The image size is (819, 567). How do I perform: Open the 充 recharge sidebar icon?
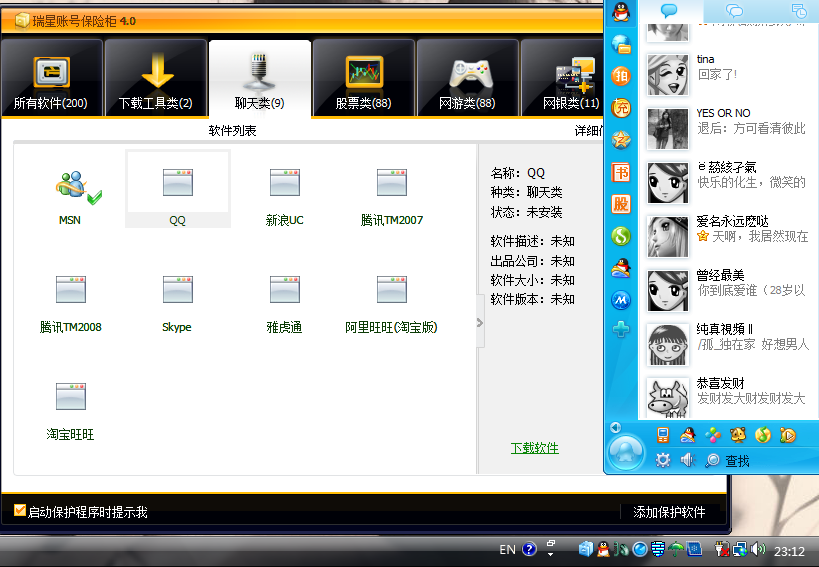(x=621, y=108)
